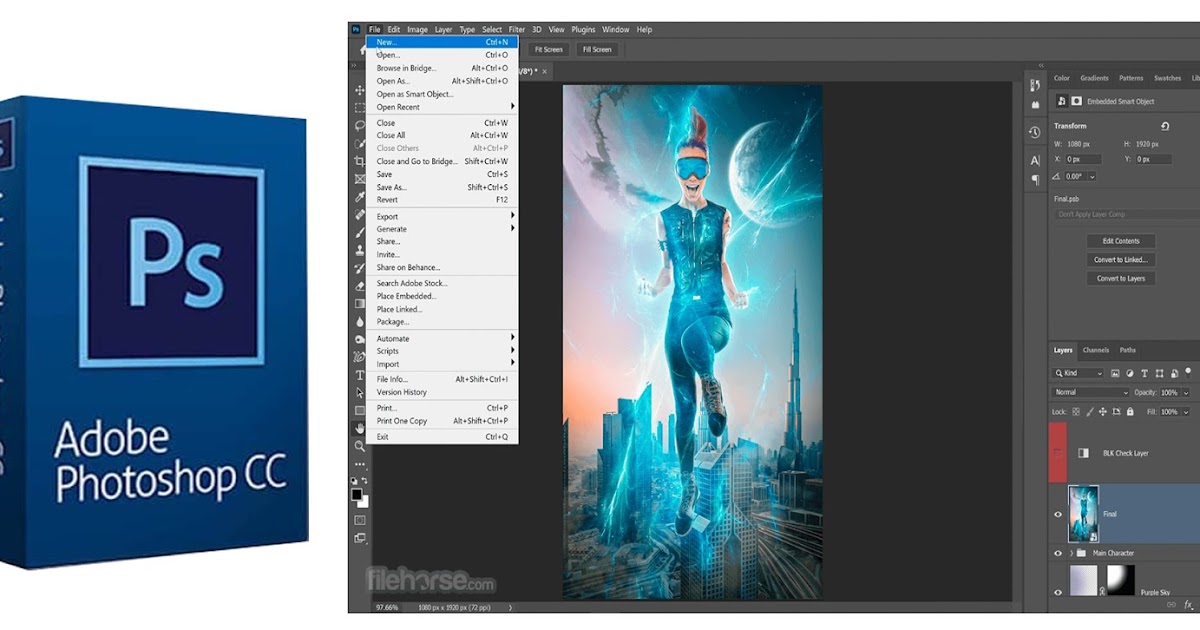This screenshot has height=630, width=1200.
Task: Select the Lasso tool
Action: (360, 126)
